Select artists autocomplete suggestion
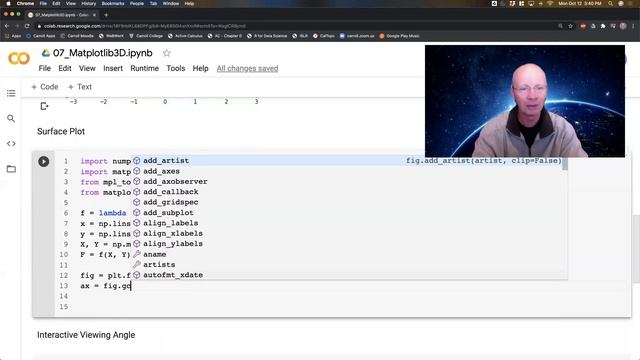 [x=349, y=264]
